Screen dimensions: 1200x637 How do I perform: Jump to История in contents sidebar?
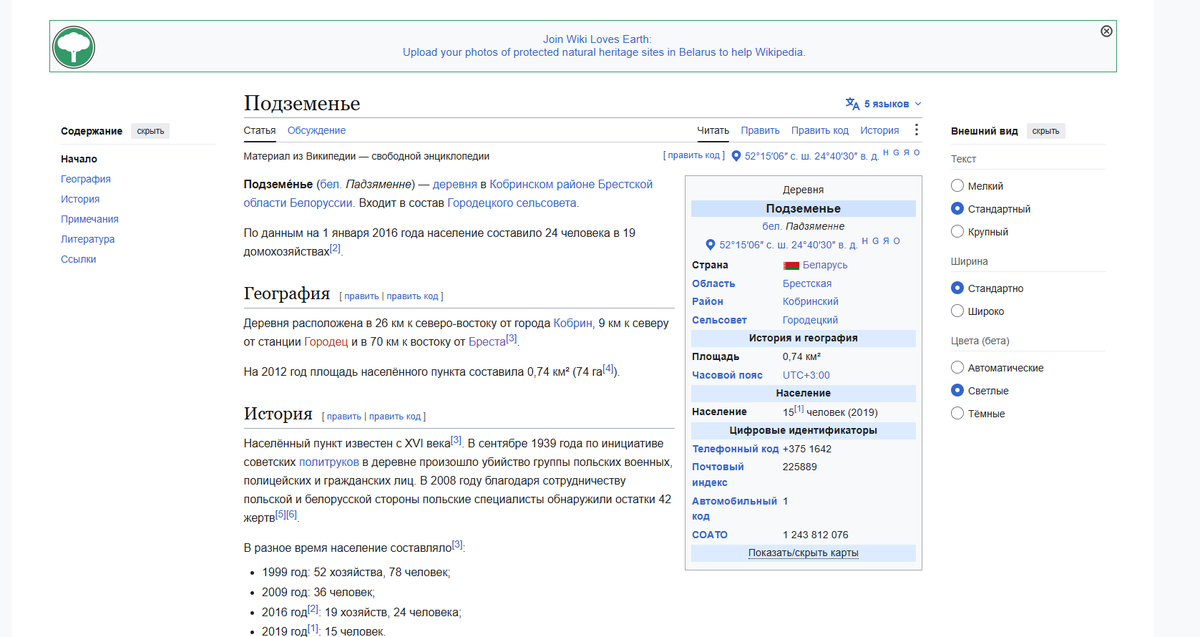point(80,199)
